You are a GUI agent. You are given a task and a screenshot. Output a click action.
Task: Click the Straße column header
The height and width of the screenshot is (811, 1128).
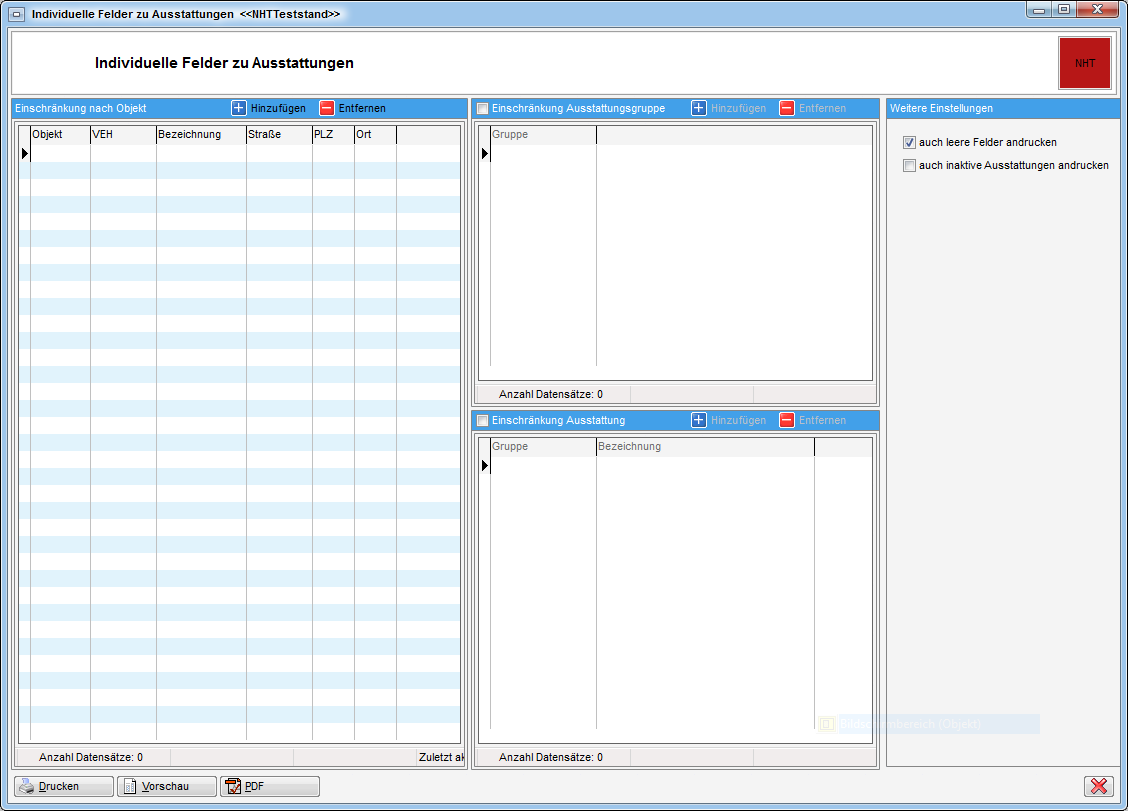pos(278,135)
